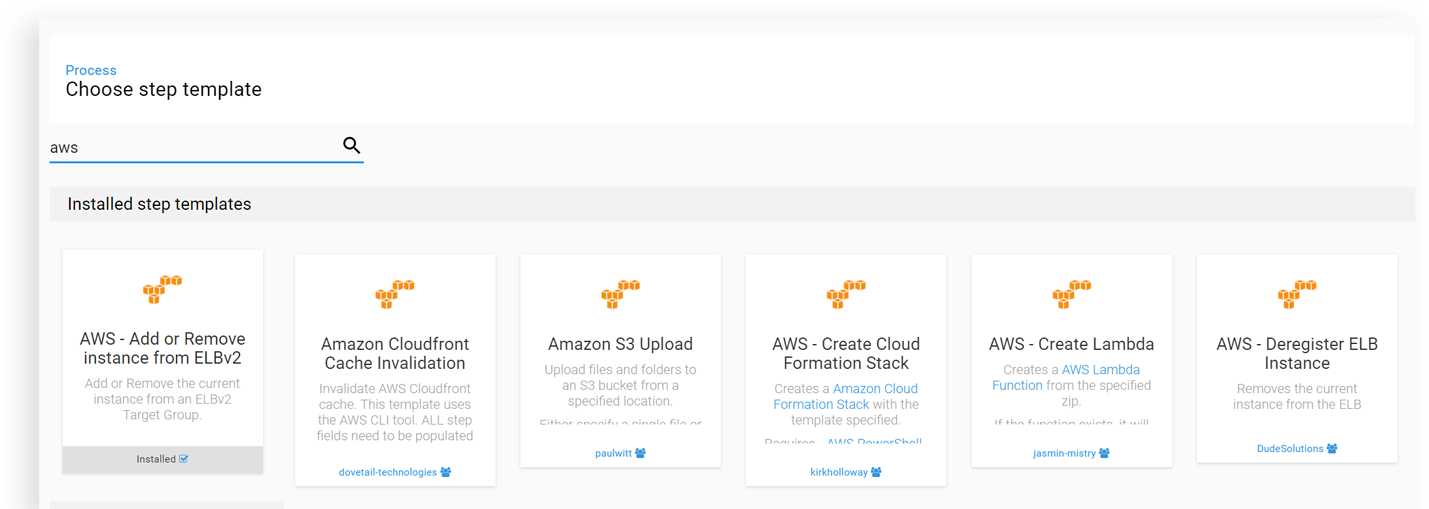This screenshot has height=509, width=1429.
Task: Click the AWS icon on the Create Lambda card
Action: tap(1072, 294)
